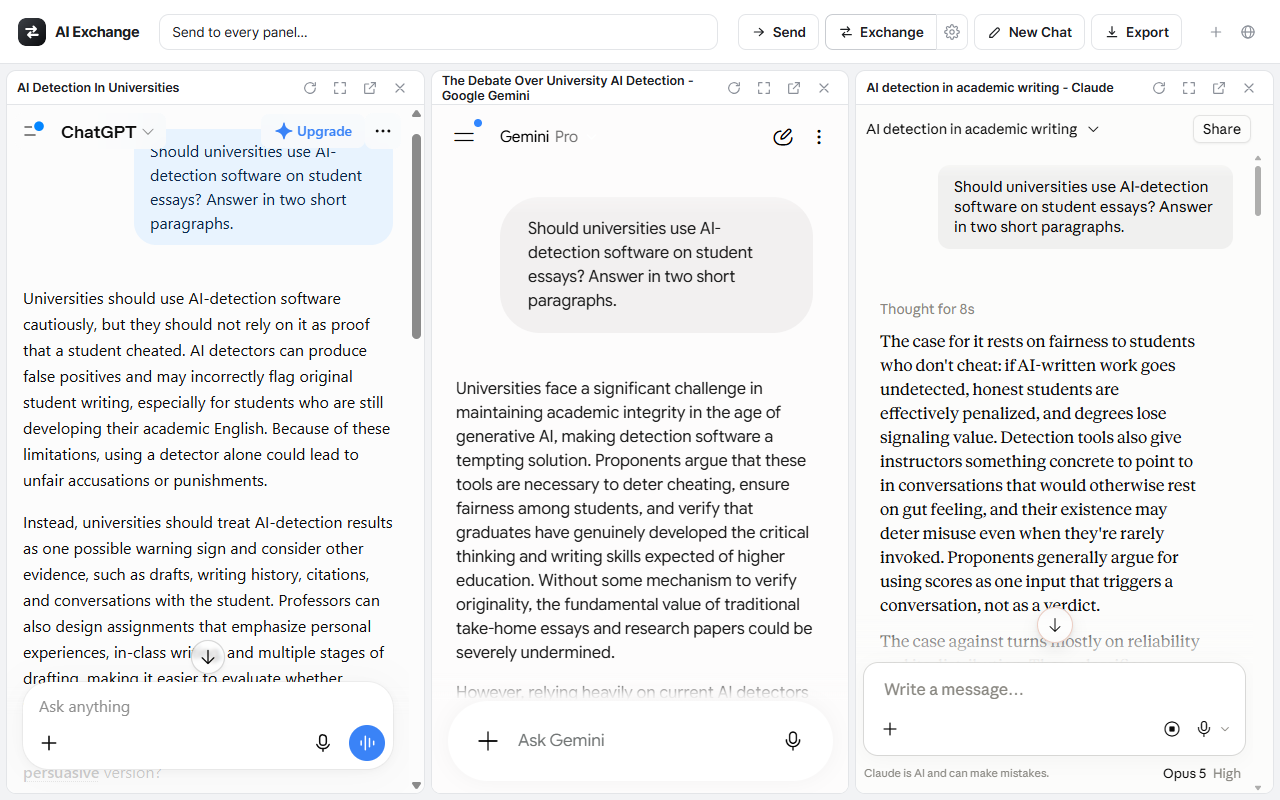Screen dimensions: 1280x800
Task: Open Claude panel in external window
Action: (x=1219, y=88)
